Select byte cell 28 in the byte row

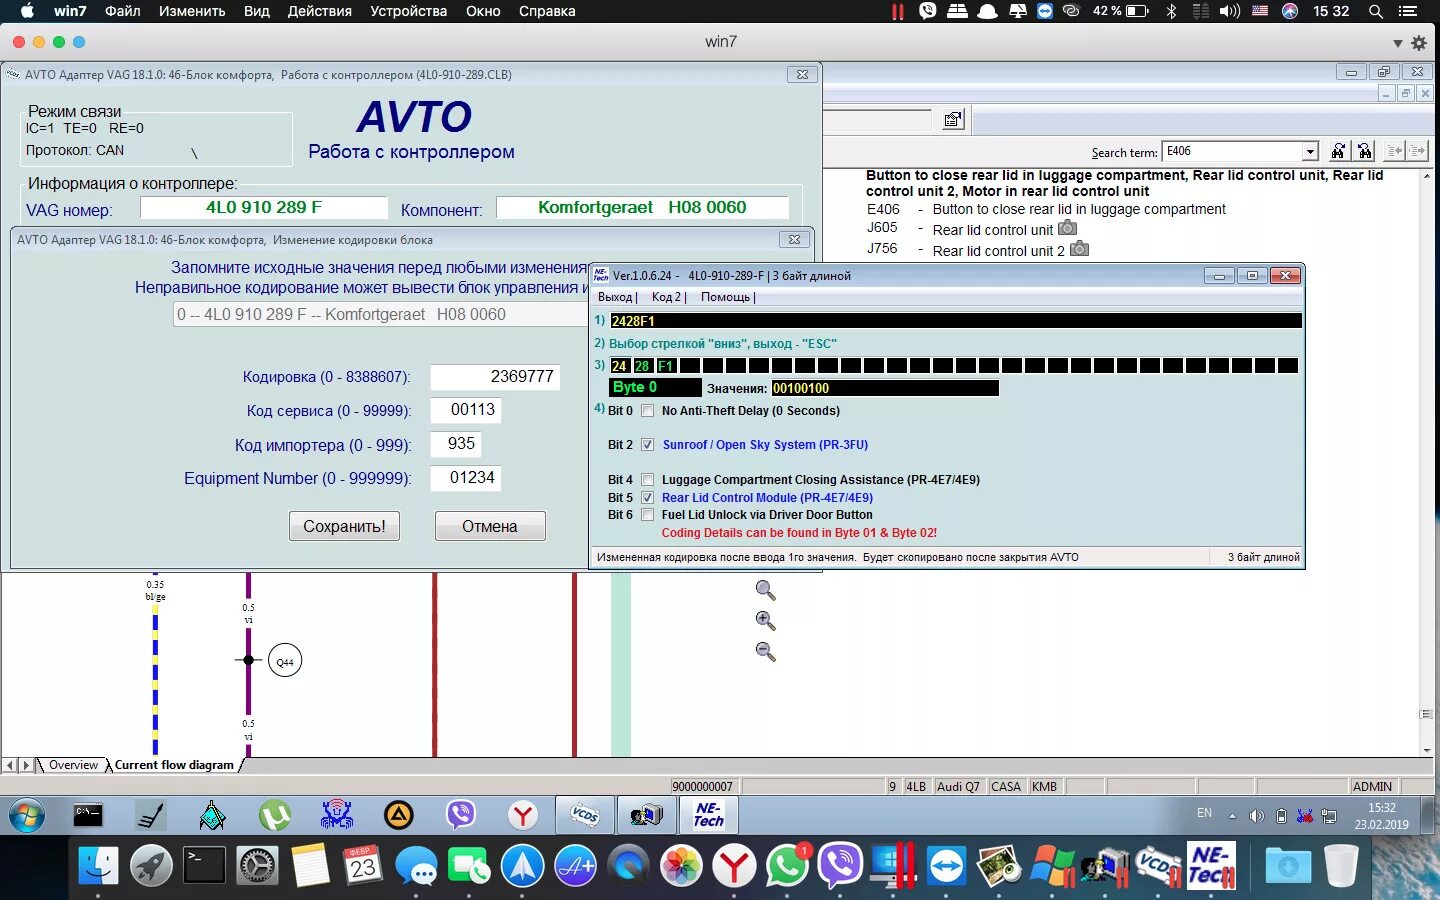coord(642,366)
